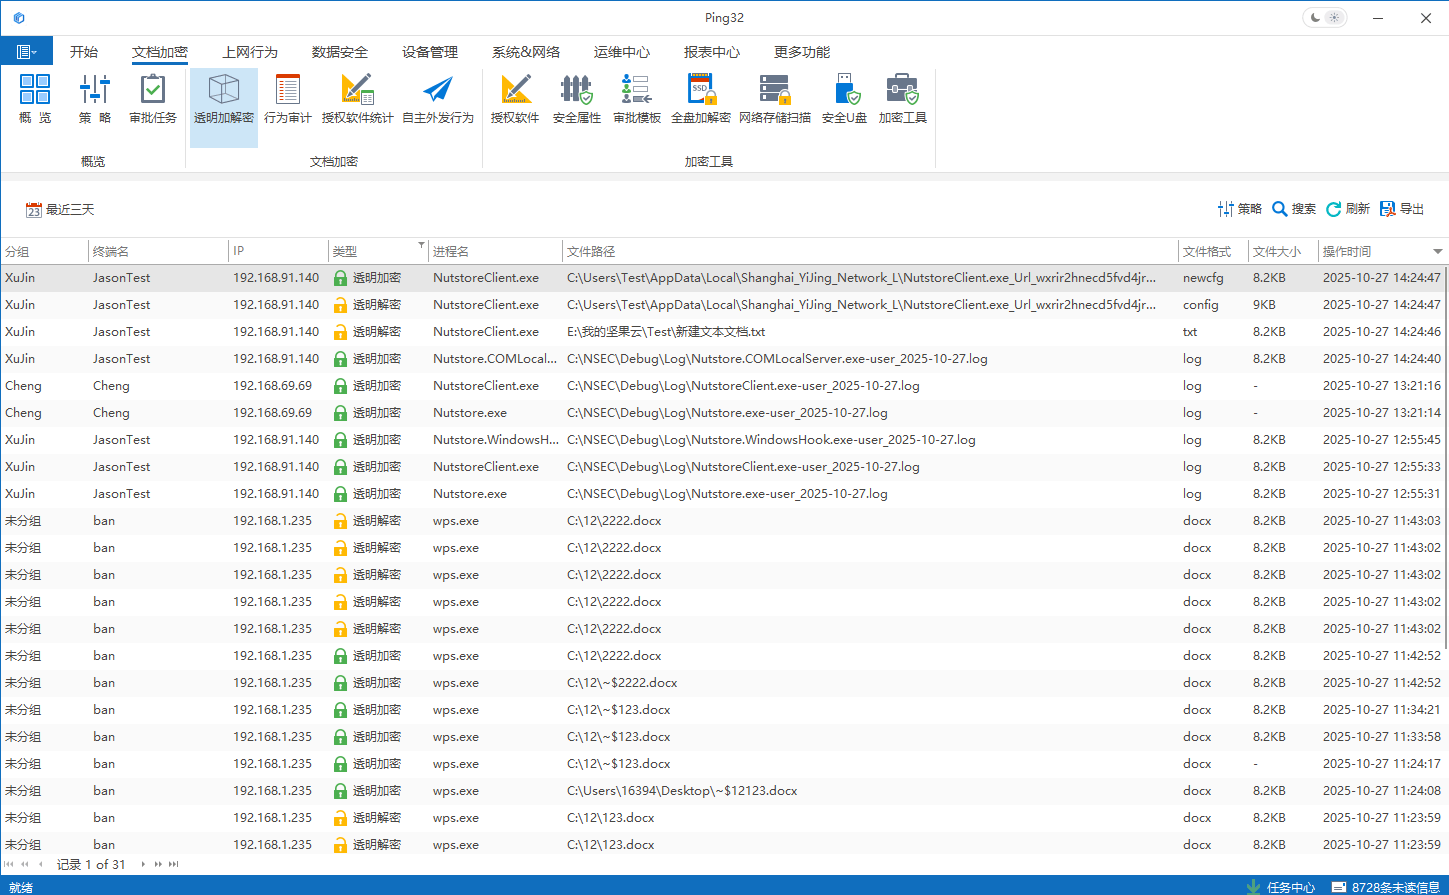Open 行为审计 in the ribbon
Viewport: 1449px width, 895px height.
[x=288, y=99]
